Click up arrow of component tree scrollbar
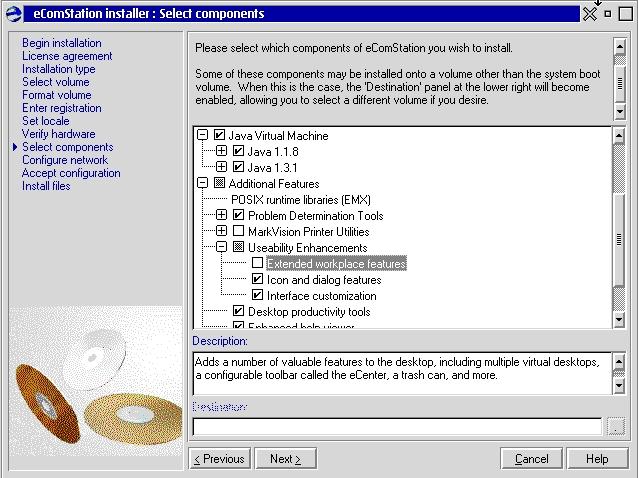638x478 pixels. pos(618,136)
